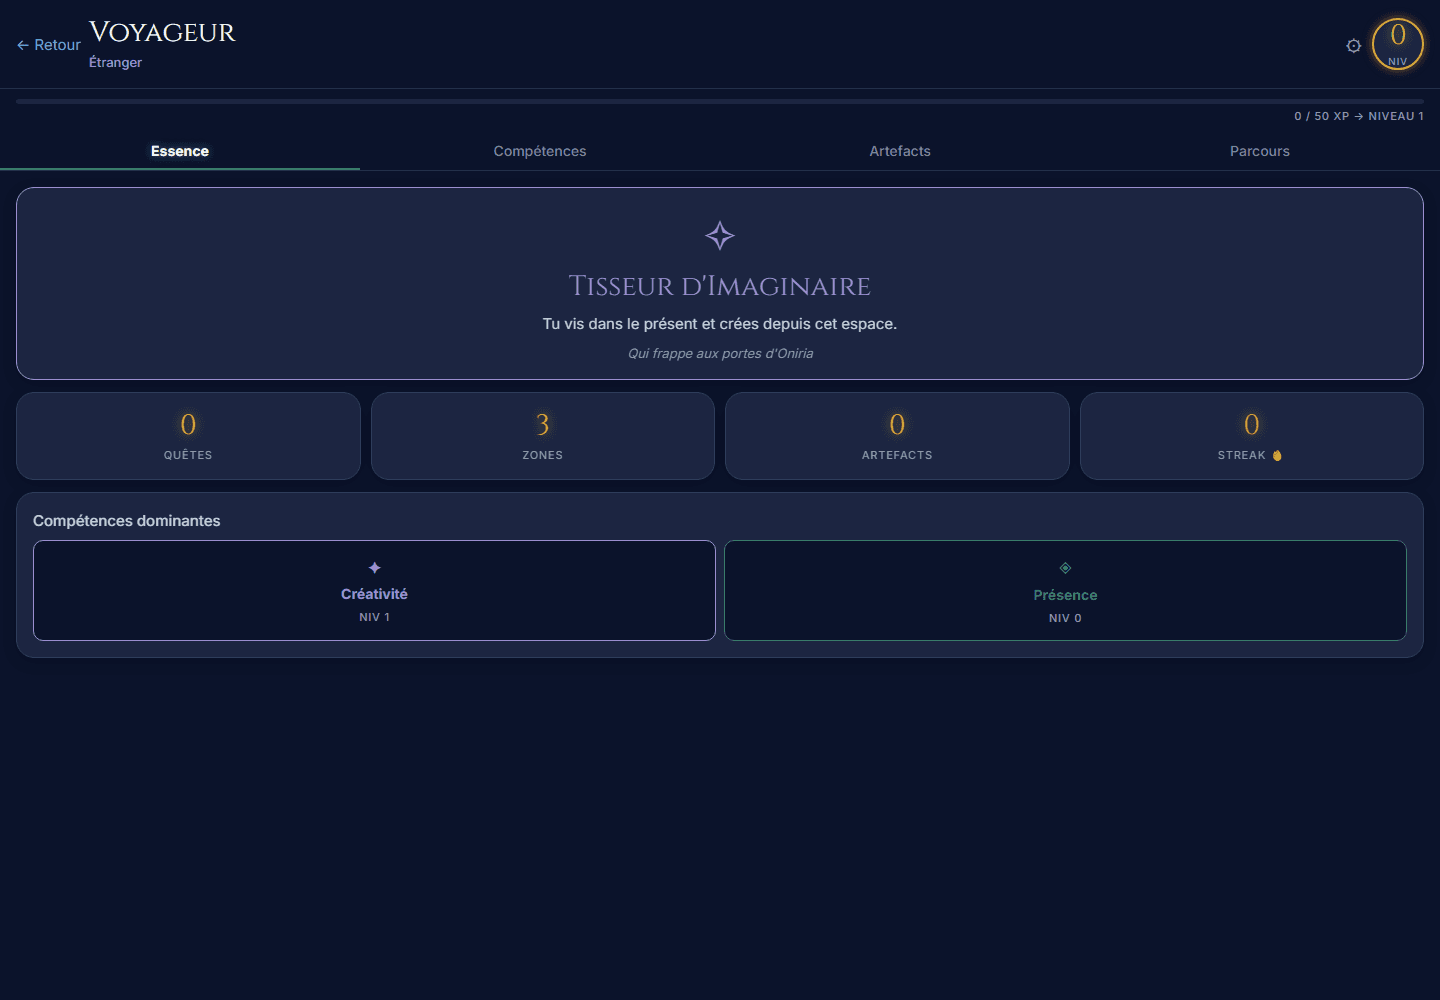Click the back arrow next to Retour

[23, 45]
